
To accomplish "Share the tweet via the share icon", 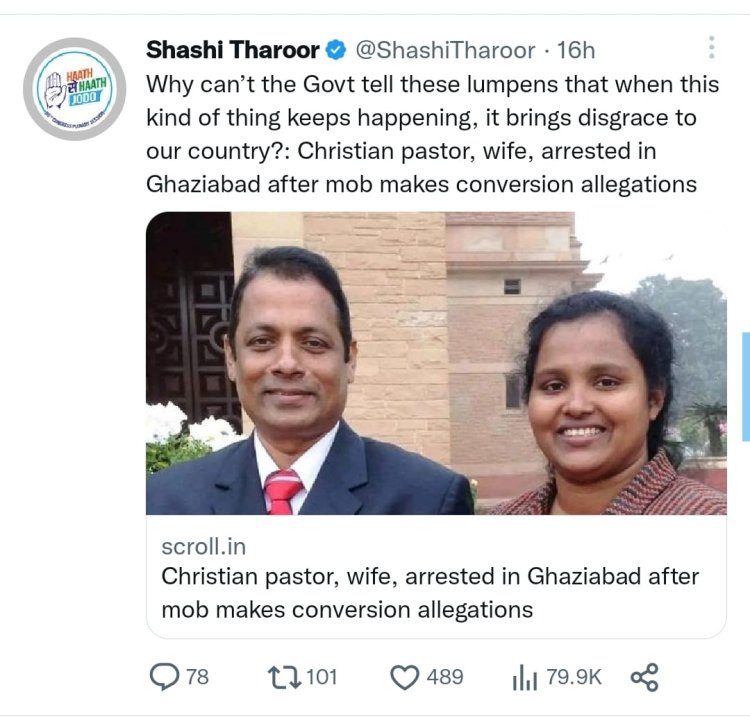I will 645,677.
